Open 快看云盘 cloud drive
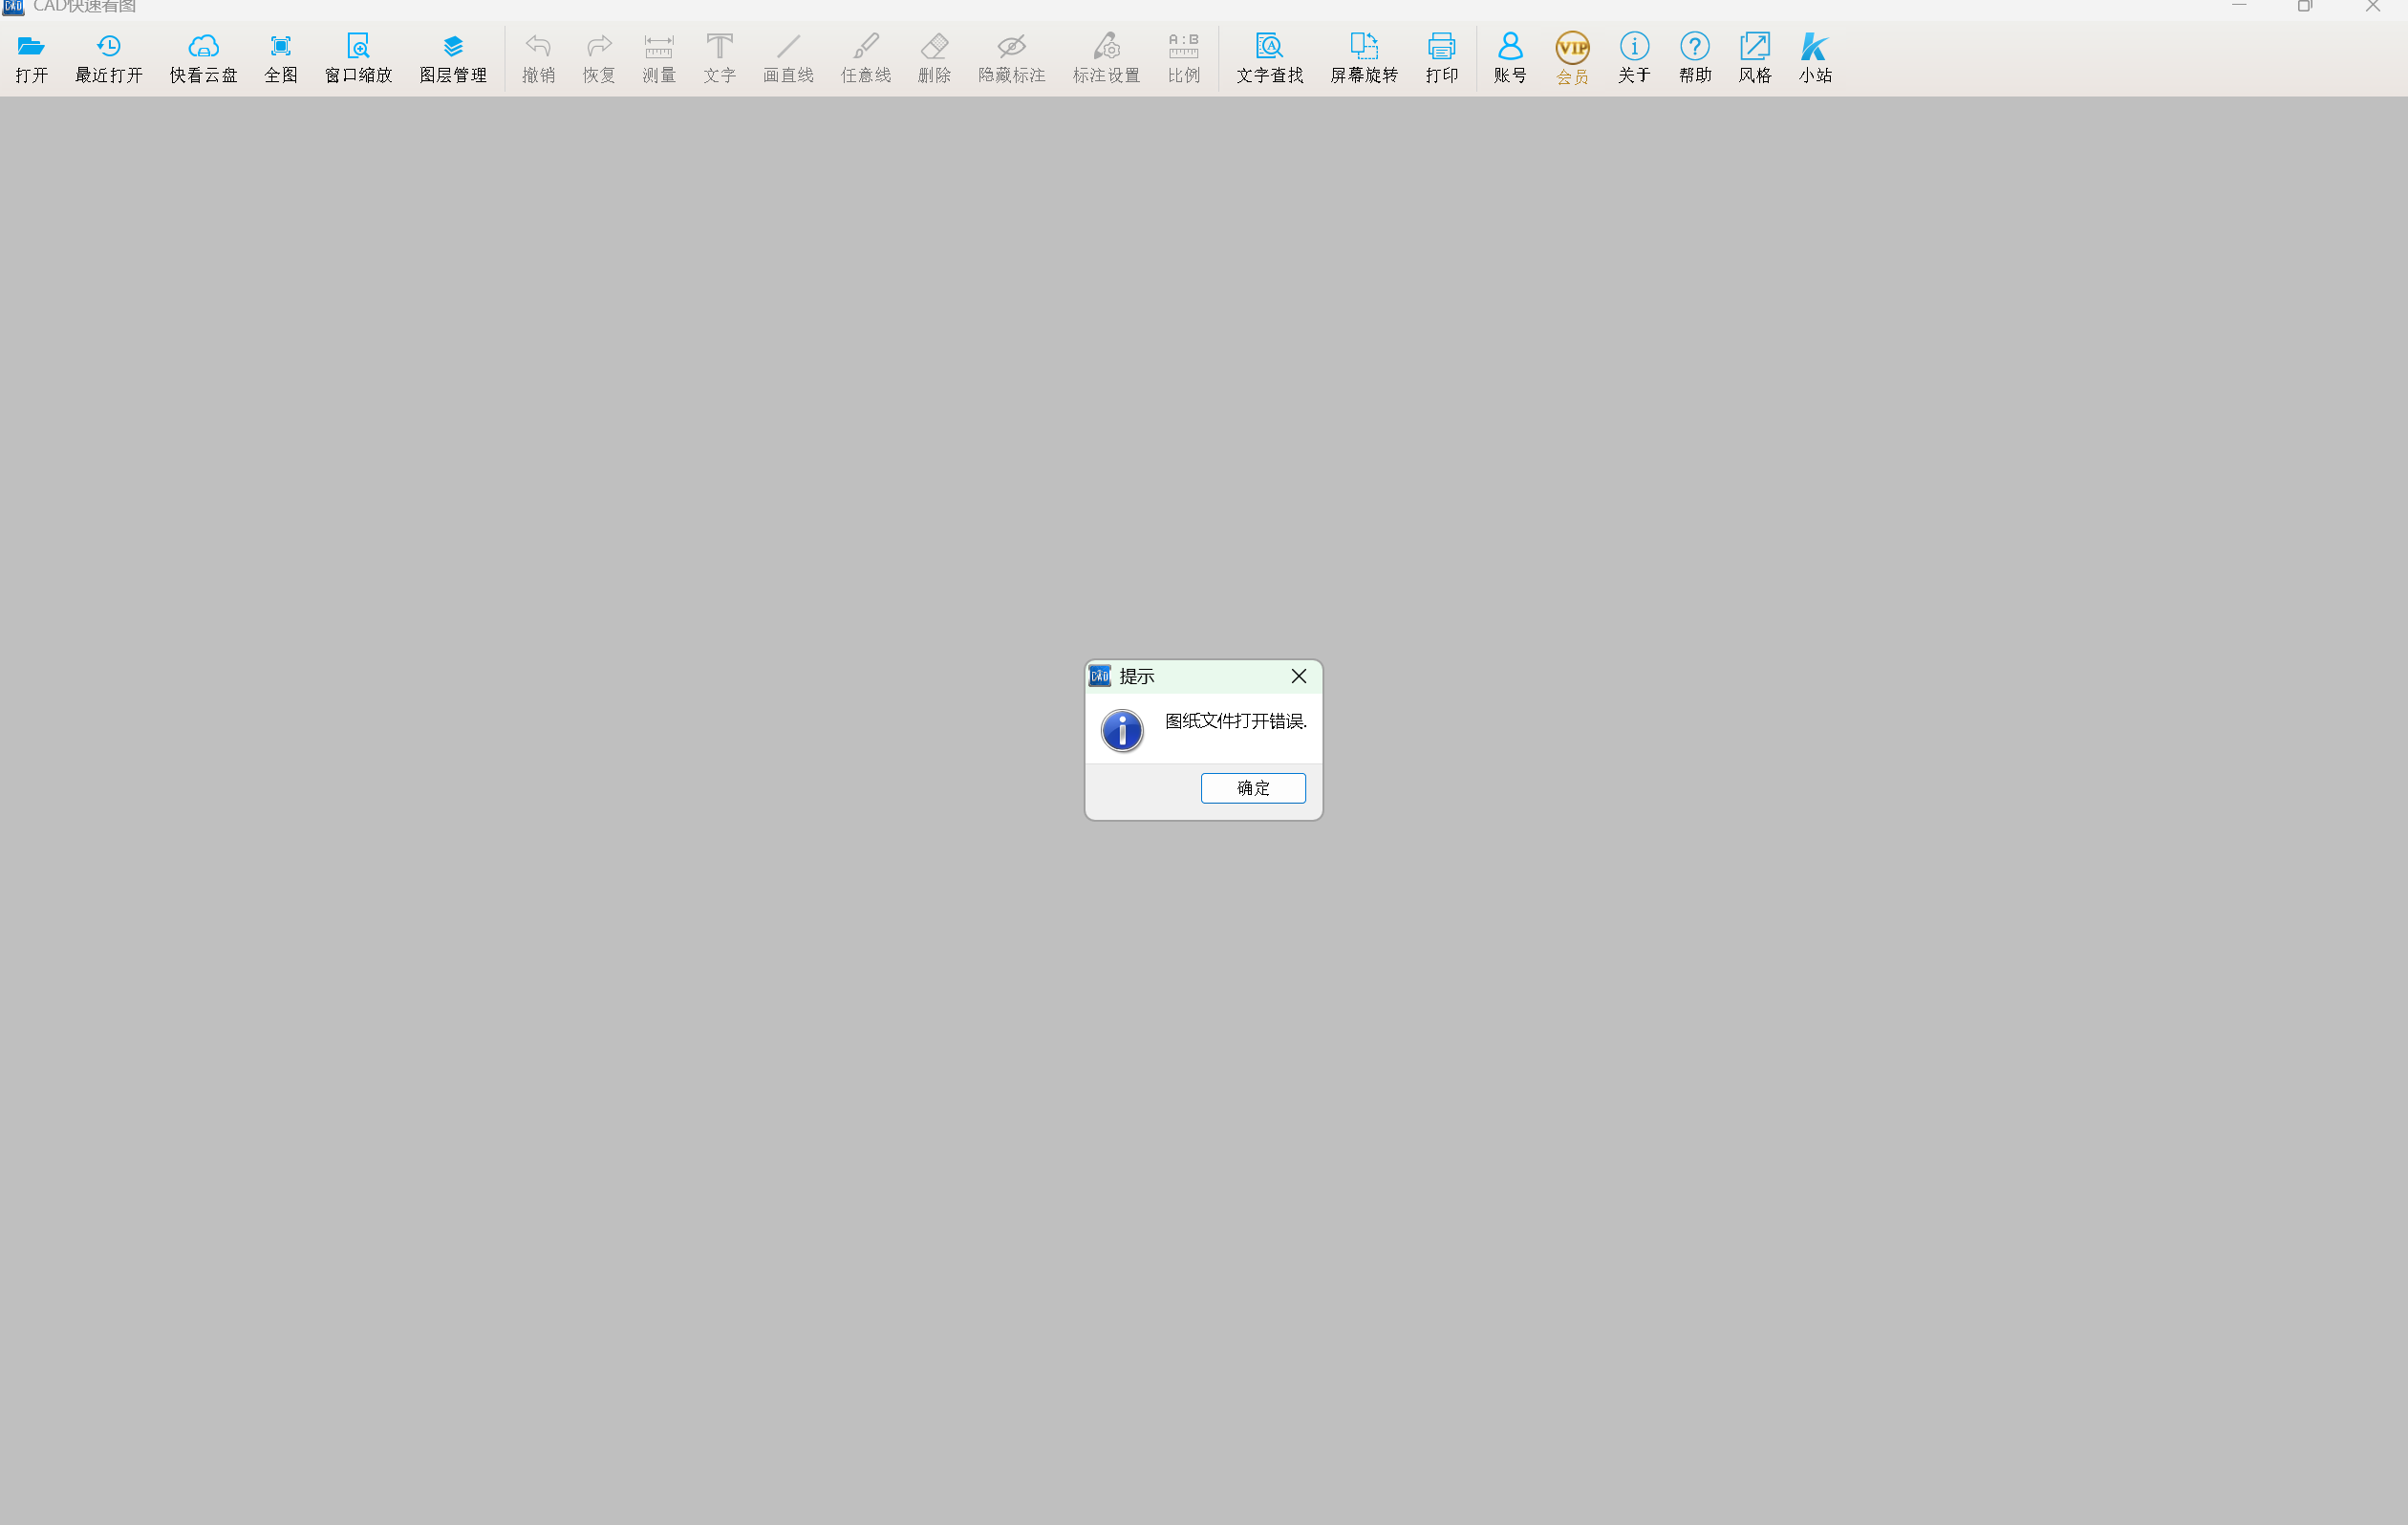The image size is (2408, 1525). click(x=203, y=47)
